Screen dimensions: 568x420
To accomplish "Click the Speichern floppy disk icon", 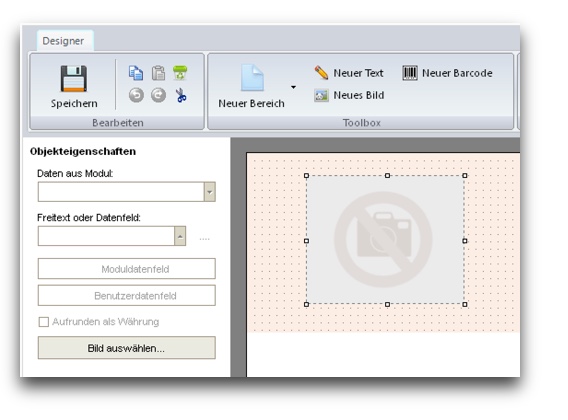I will (74, 79).
